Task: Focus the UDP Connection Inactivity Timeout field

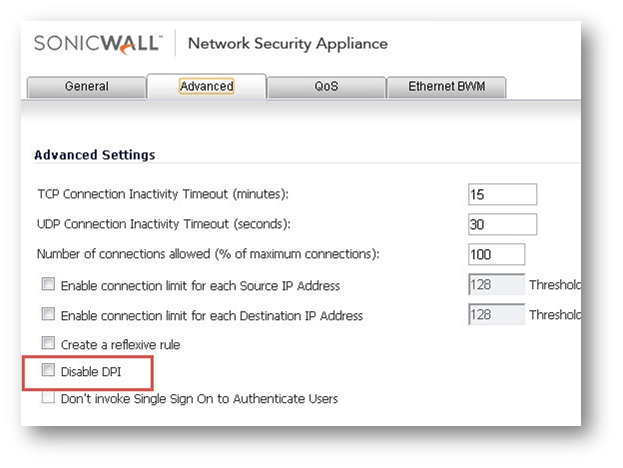Action: click(502, 224)
